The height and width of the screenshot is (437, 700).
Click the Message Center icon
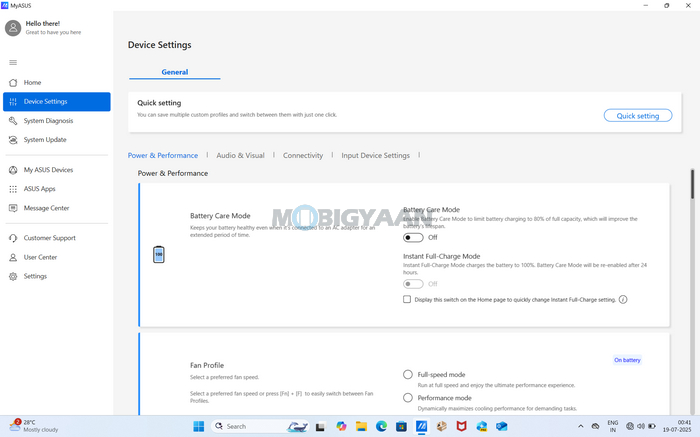13,208
